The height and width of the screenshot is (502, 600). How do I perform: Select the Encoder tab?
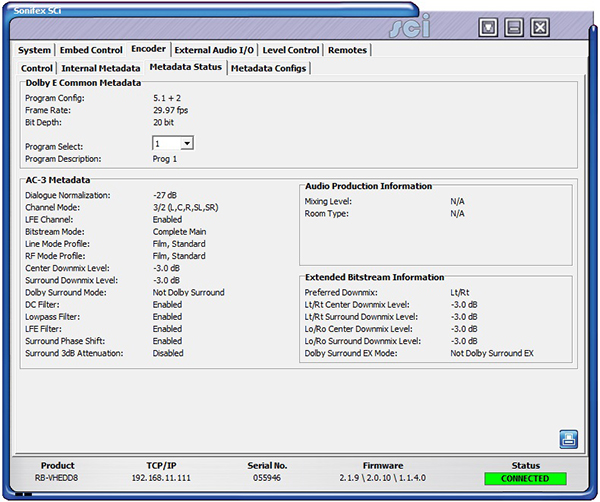[x=148, y=49]
